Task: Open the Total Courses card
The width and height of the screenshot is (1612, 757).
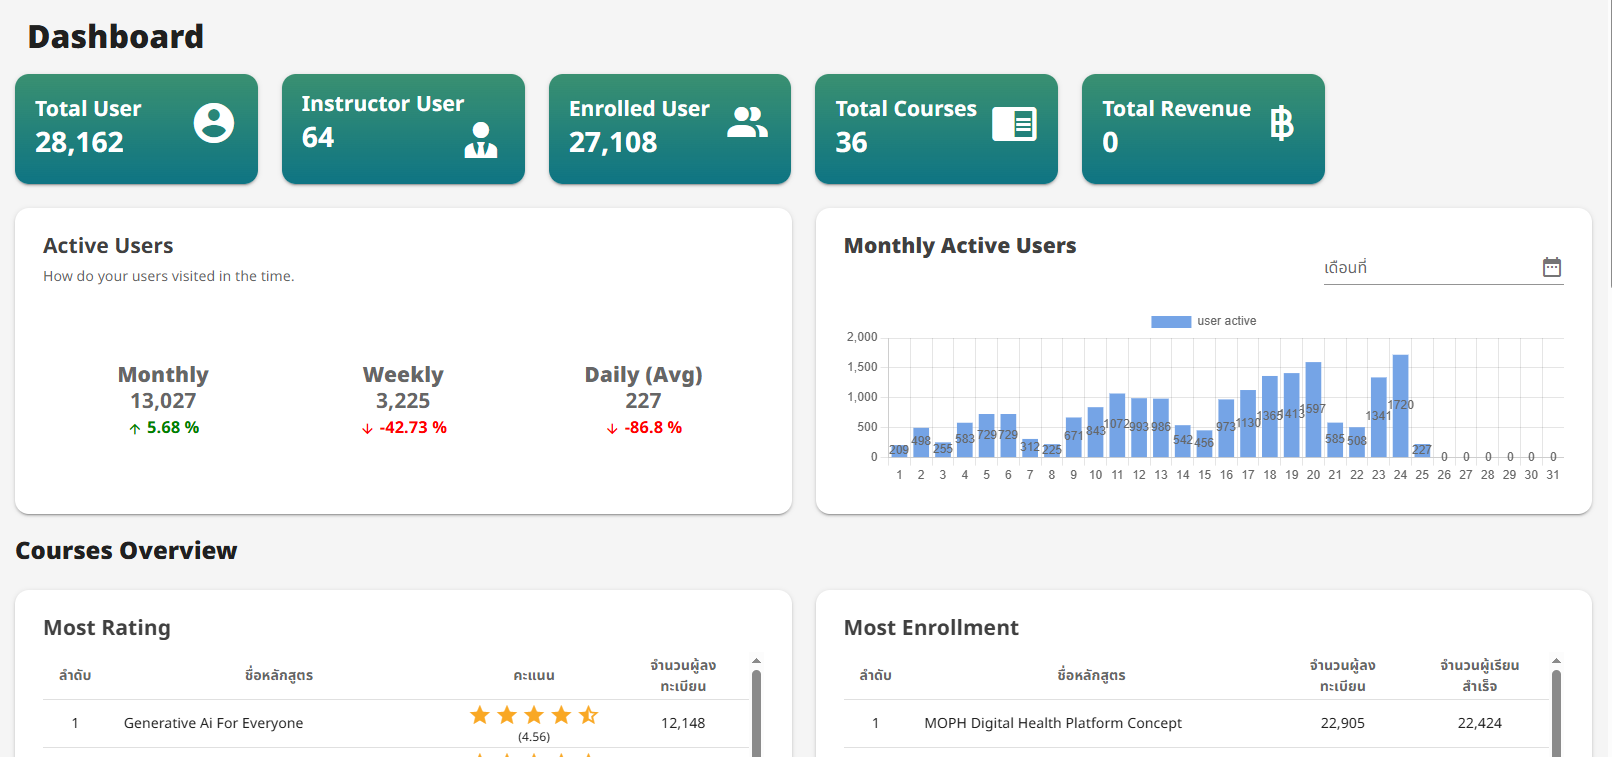Action: (935, 129)
